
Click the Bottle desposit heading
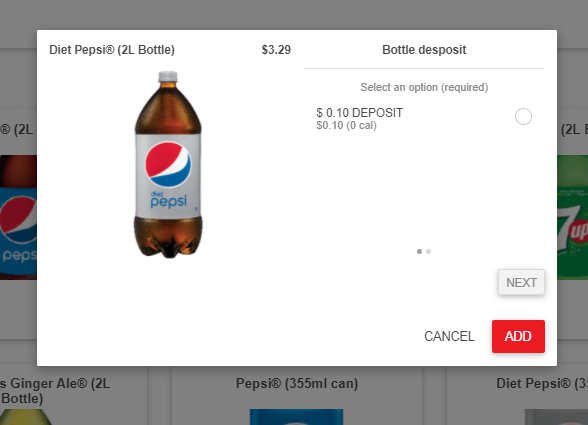coord(424,50)
